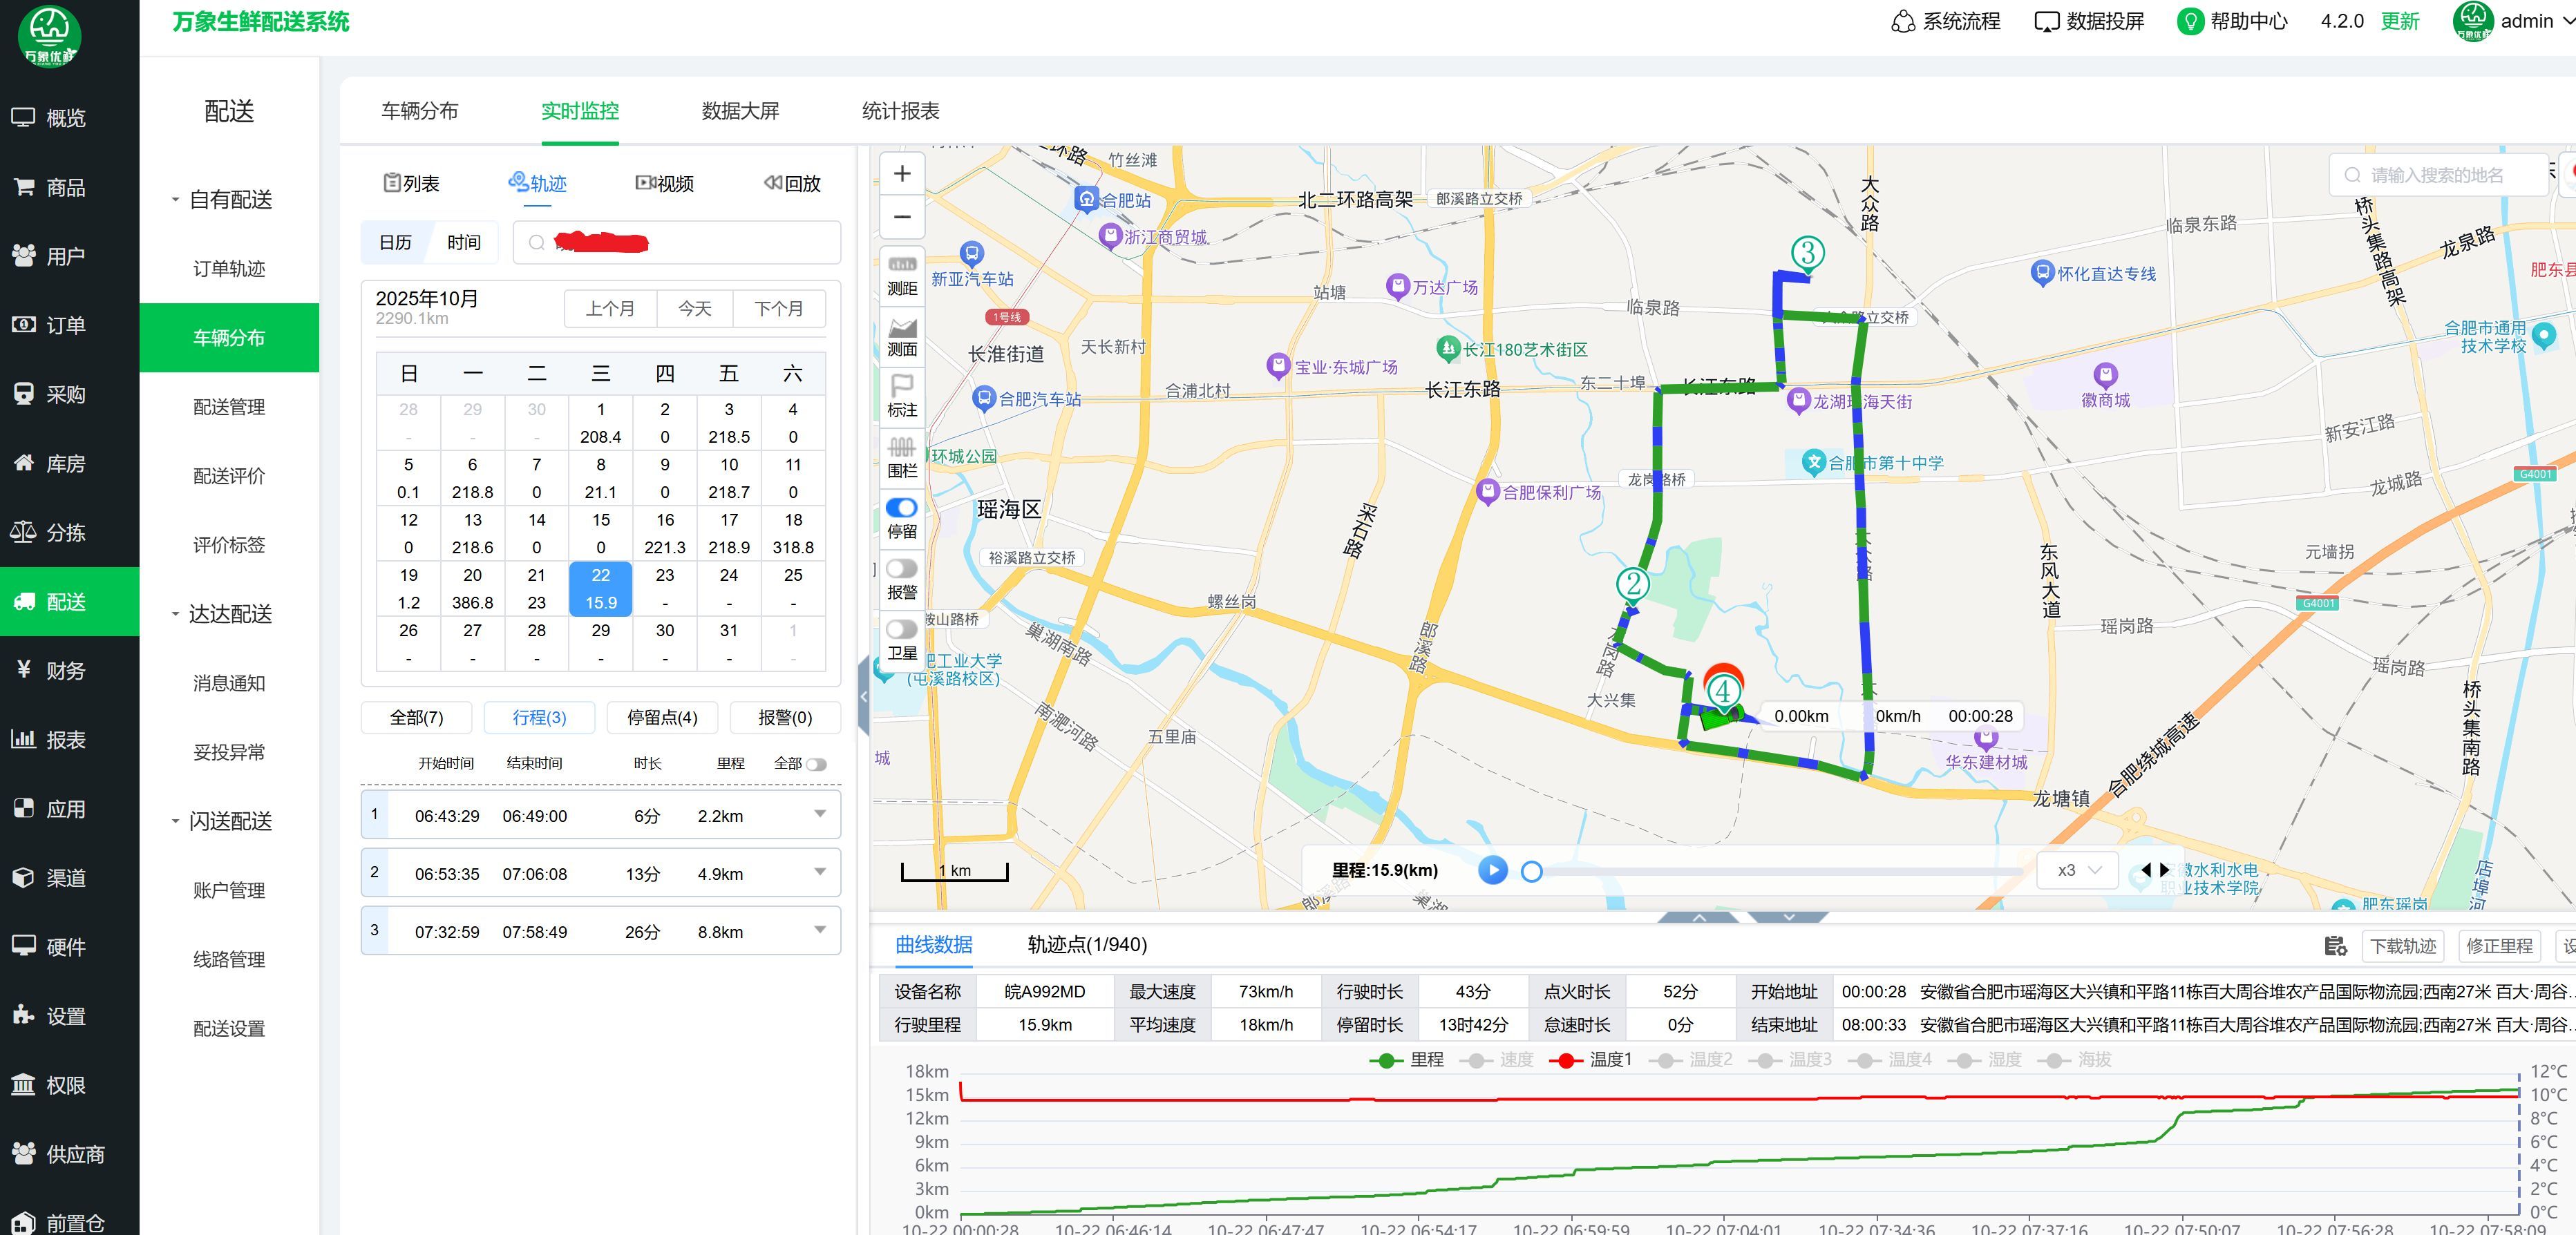Click the map place search input field

tap(2439, 176)
